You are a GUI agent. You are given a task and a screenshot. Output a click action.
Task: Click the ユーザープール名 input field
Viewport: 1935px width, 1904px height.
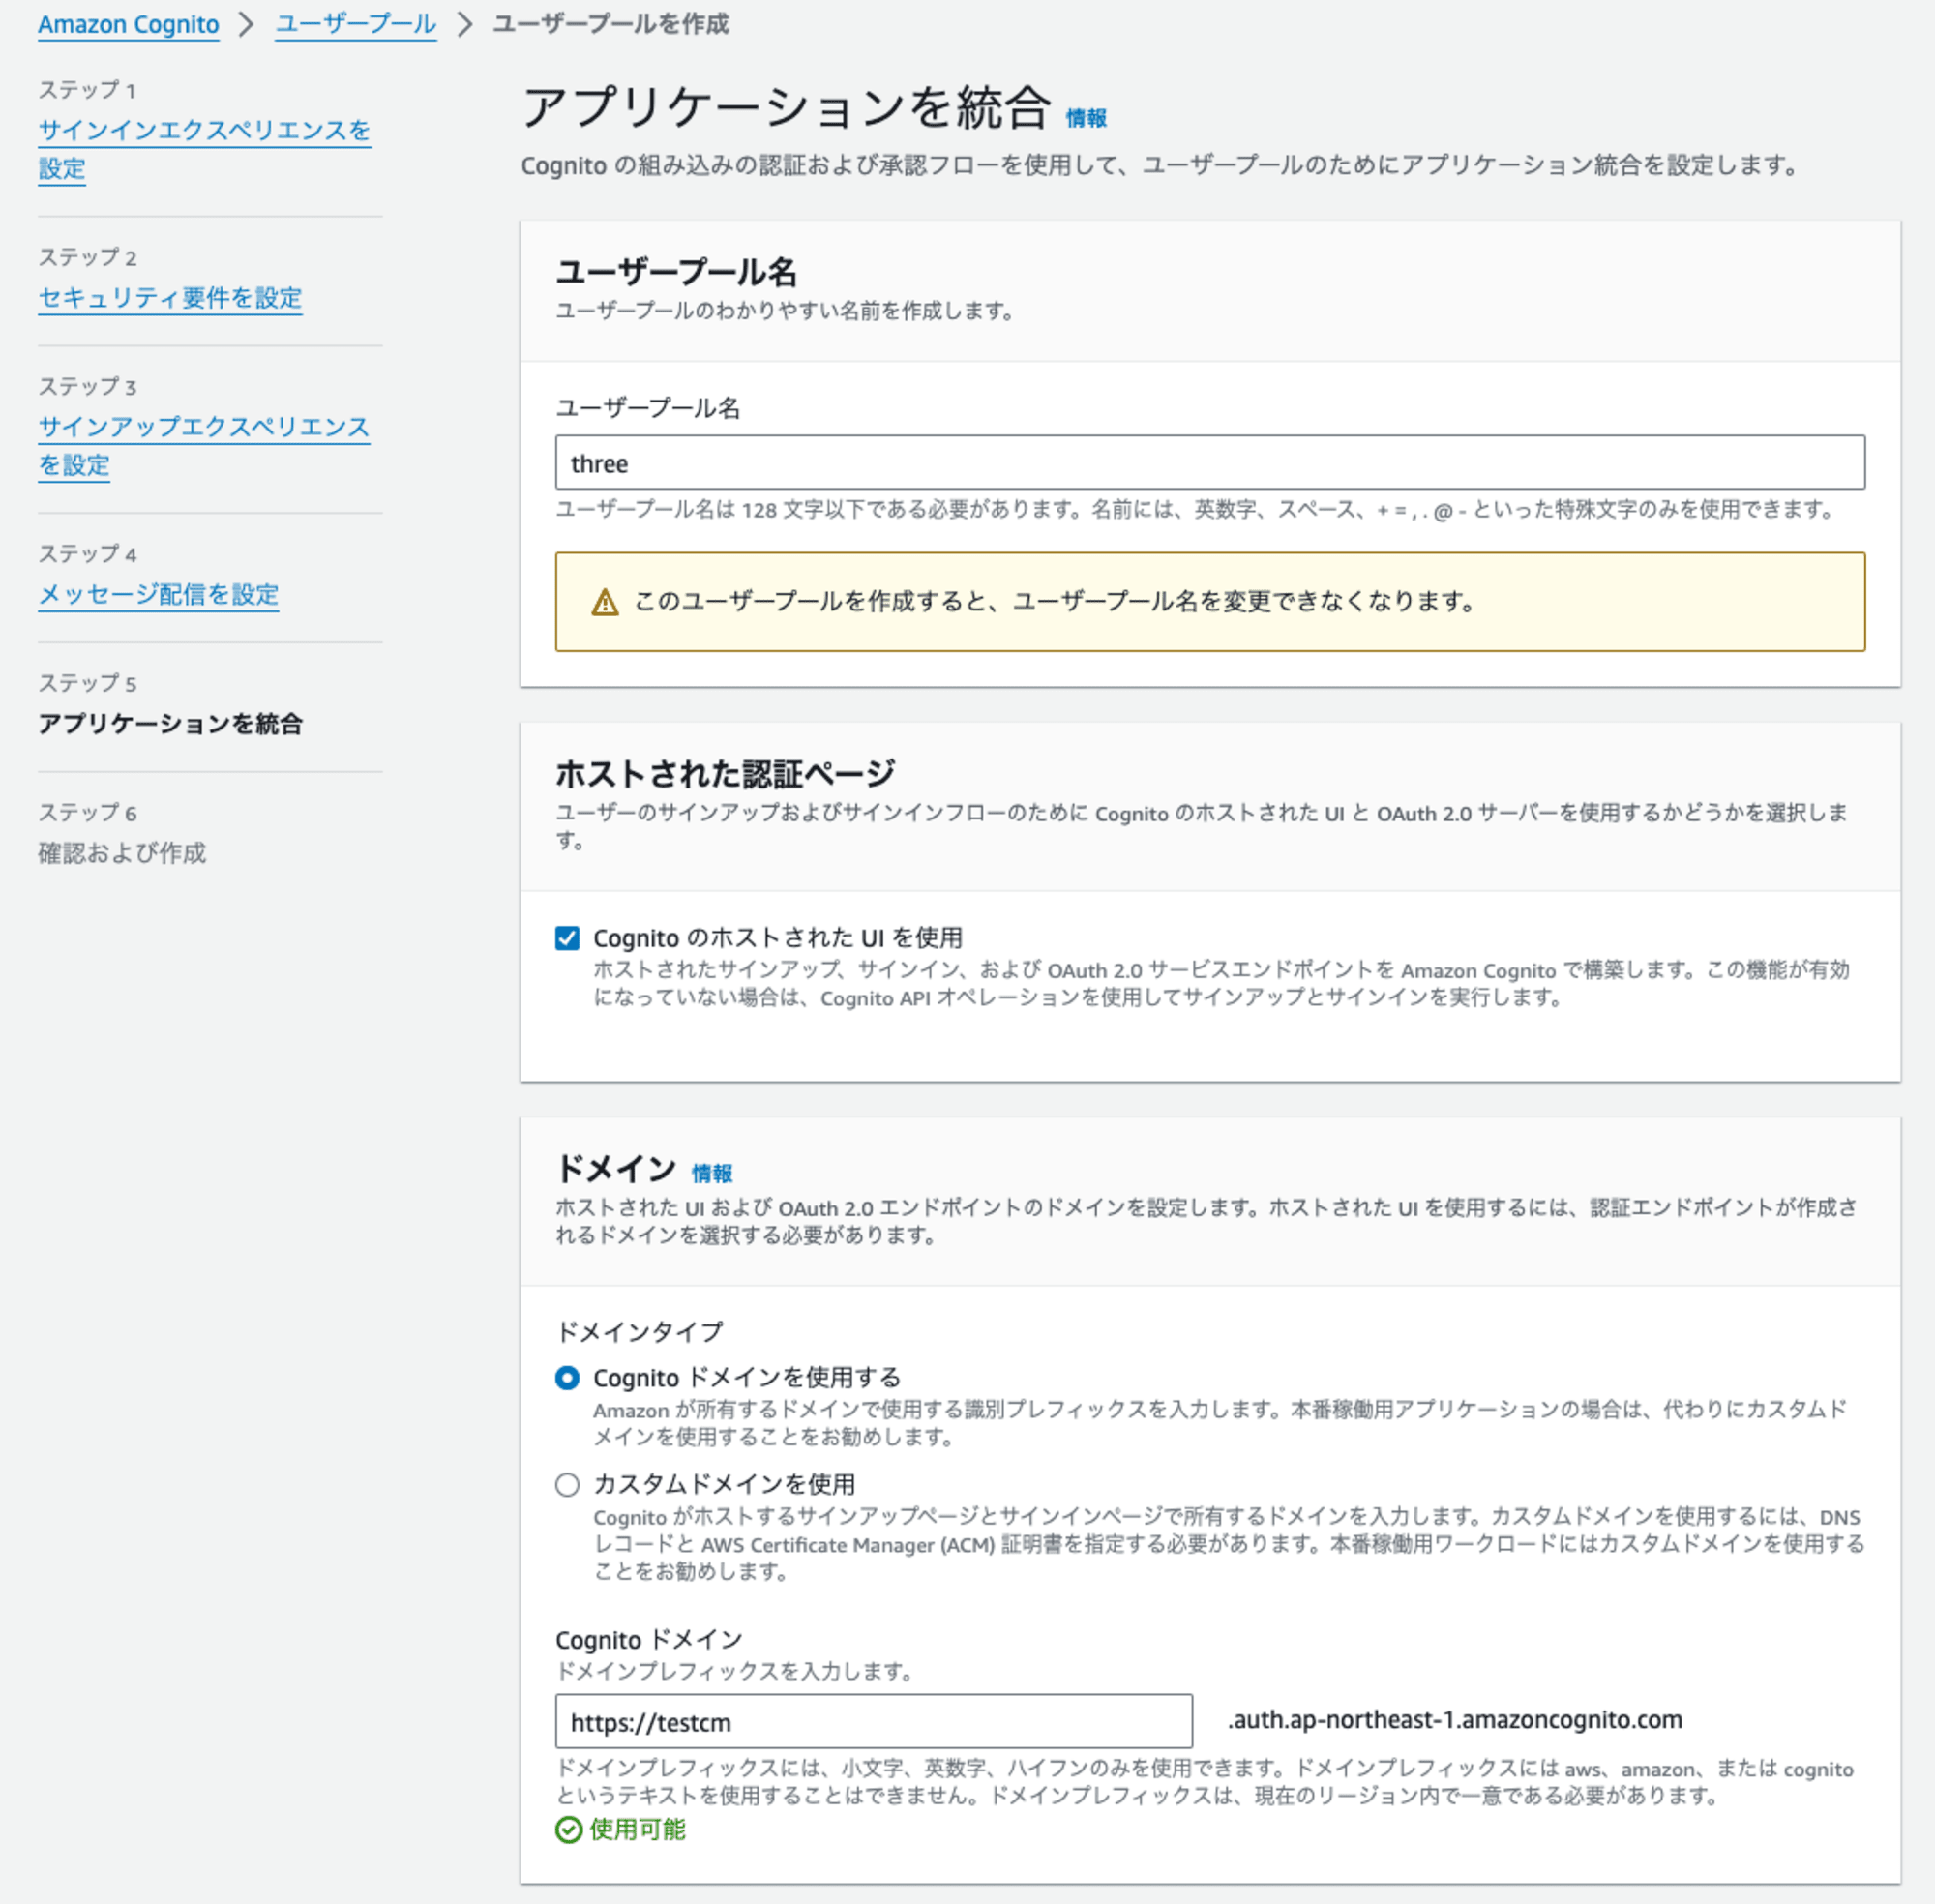pyautogui.click(x=1210, y=462)
